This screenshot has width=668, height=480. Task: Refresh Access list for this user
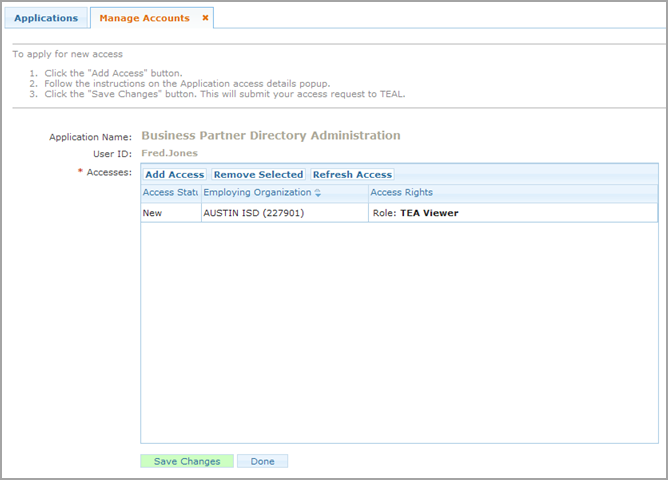tap(352, 174)
